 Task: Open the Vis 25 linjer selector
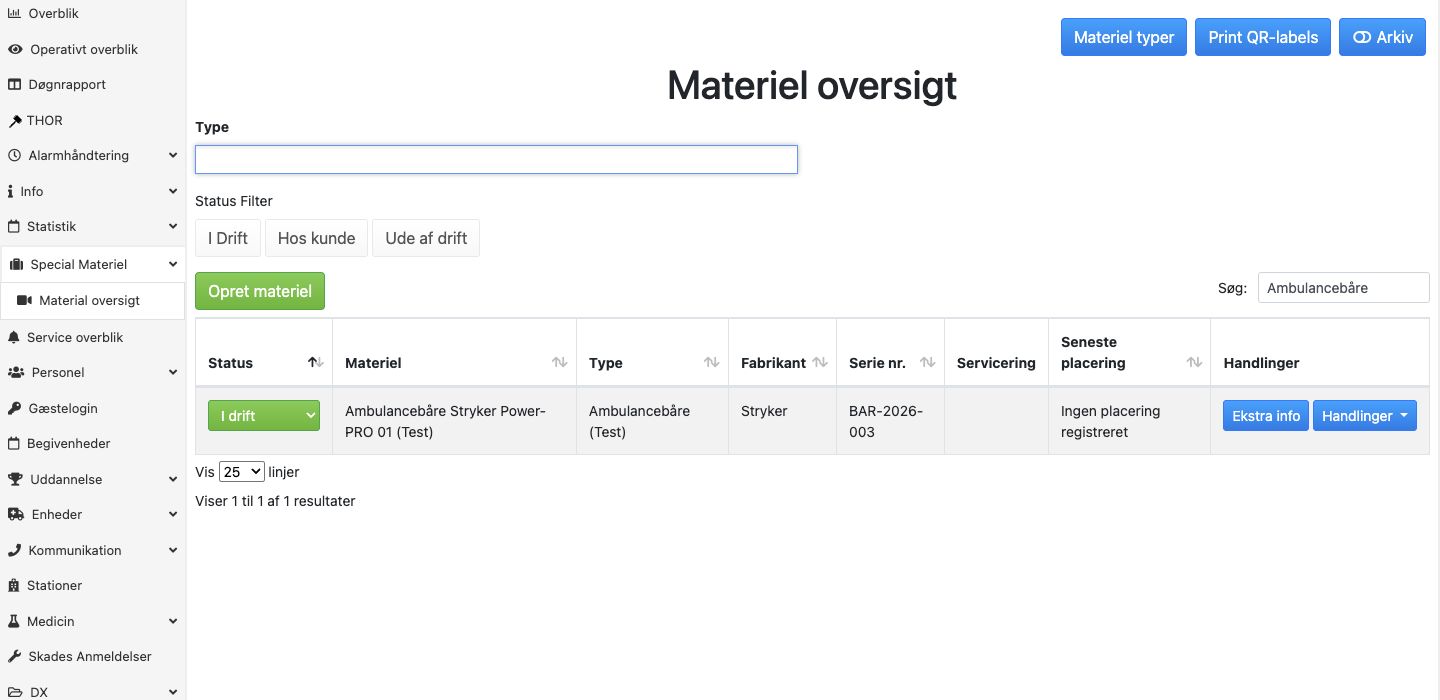tap(241, 471)
